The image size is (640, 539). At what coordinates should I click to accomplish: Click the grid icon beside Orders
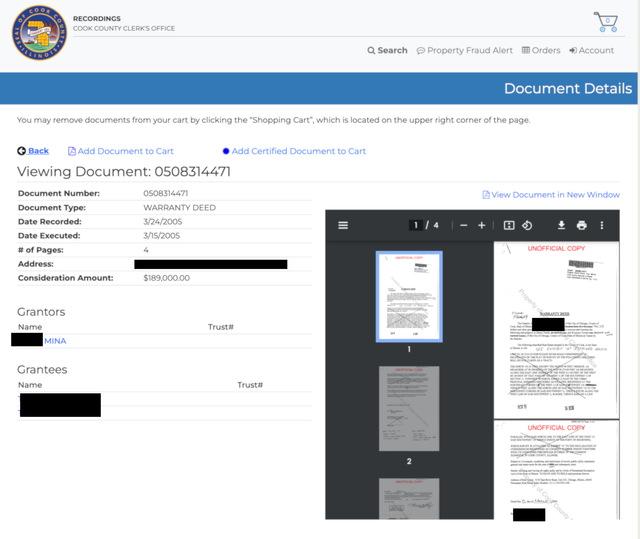[x=526, y=50]
